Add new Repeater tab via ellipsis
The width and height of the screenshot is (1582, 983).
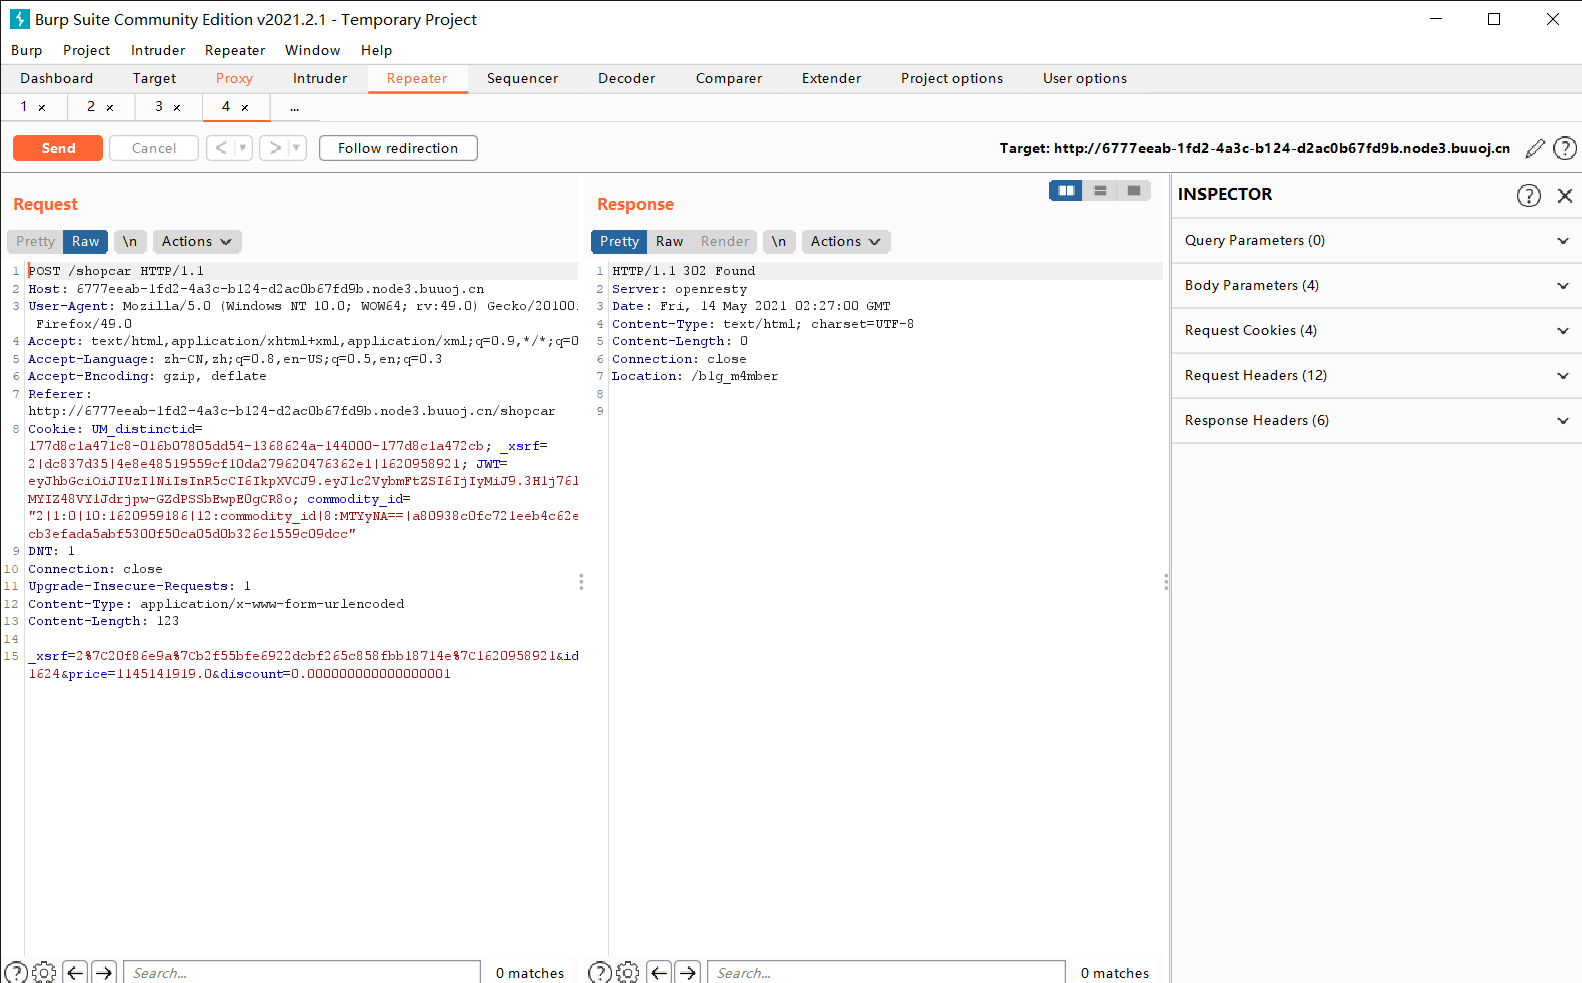(295, 107)
